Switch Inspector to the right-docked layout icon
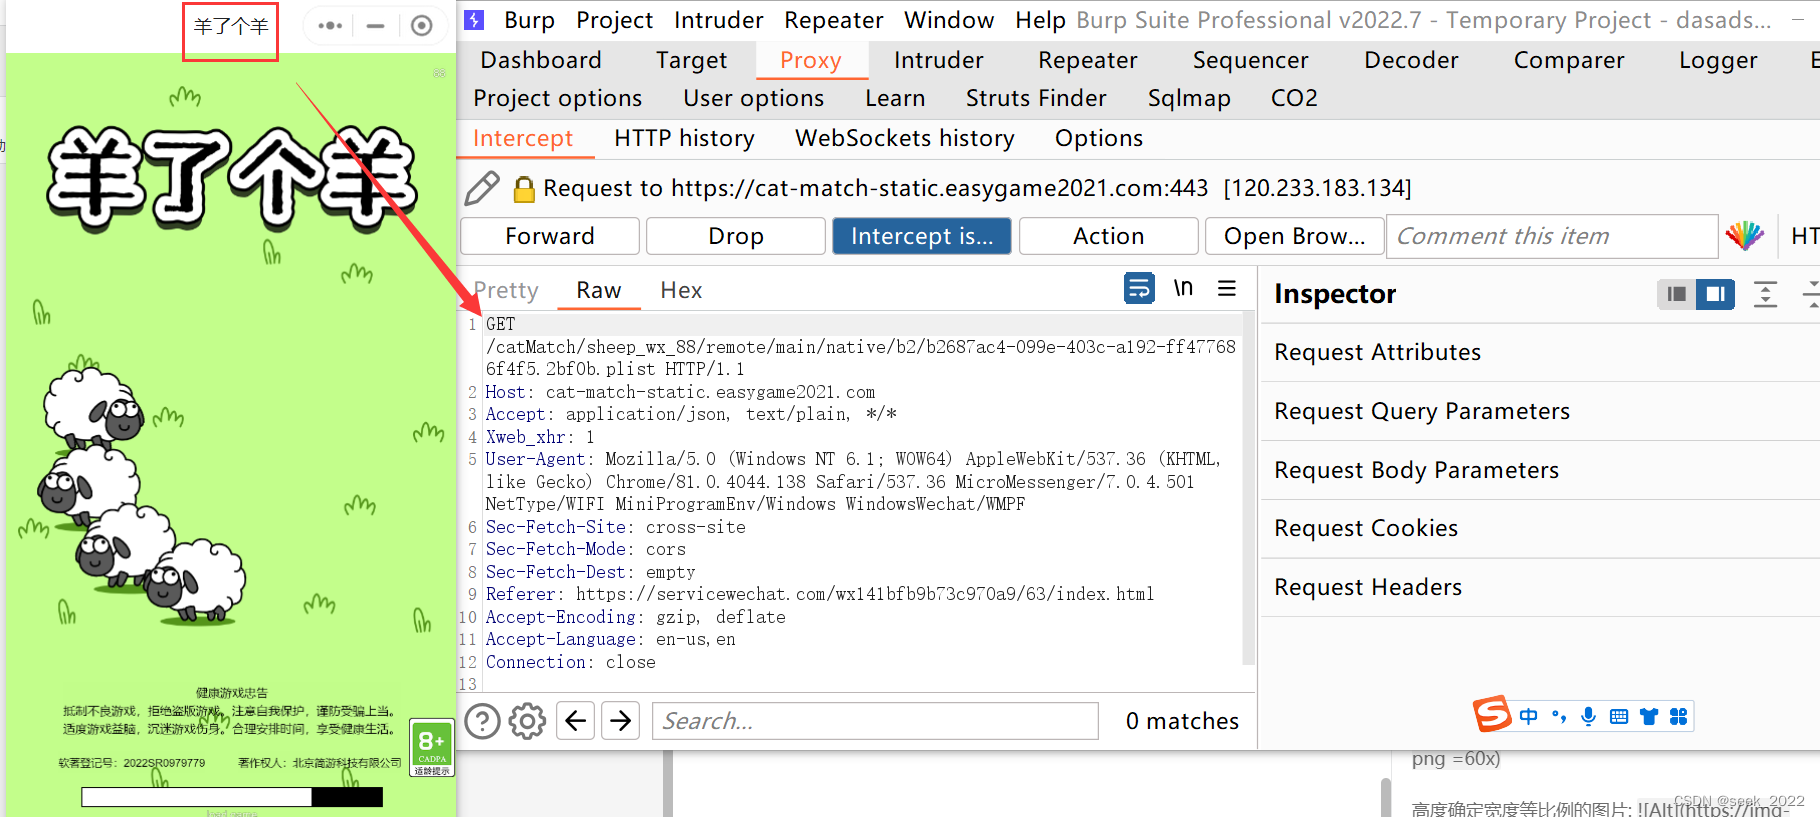 click(1715, 294)
